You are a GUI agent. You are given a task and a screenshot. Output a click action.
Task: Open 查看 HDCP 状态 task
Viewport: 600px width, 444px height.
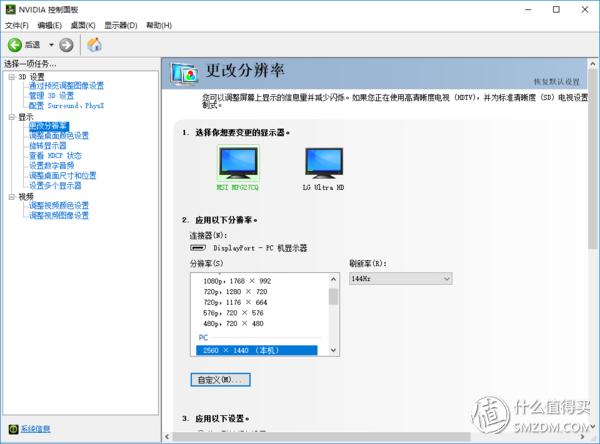click(x=55, y=155)
